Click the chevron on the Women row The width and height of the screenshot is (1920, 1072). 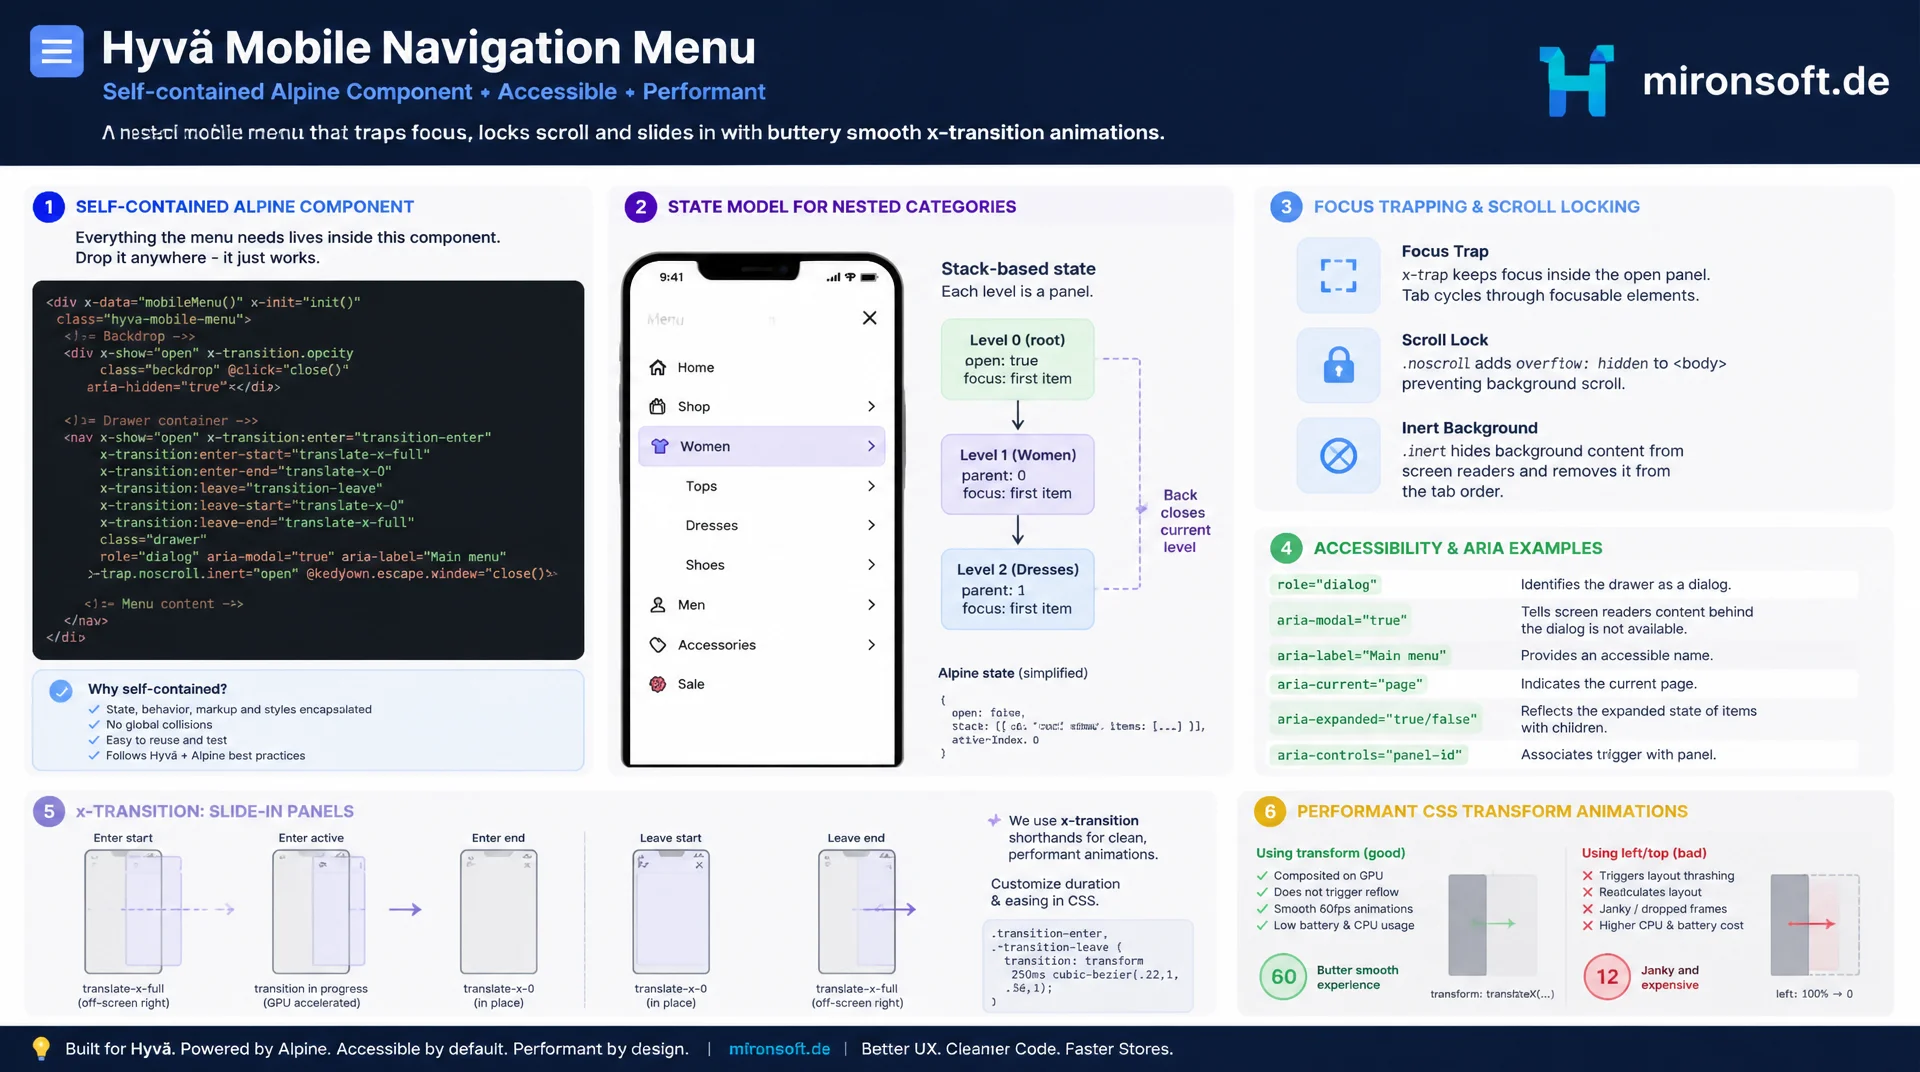click(871, 446)
